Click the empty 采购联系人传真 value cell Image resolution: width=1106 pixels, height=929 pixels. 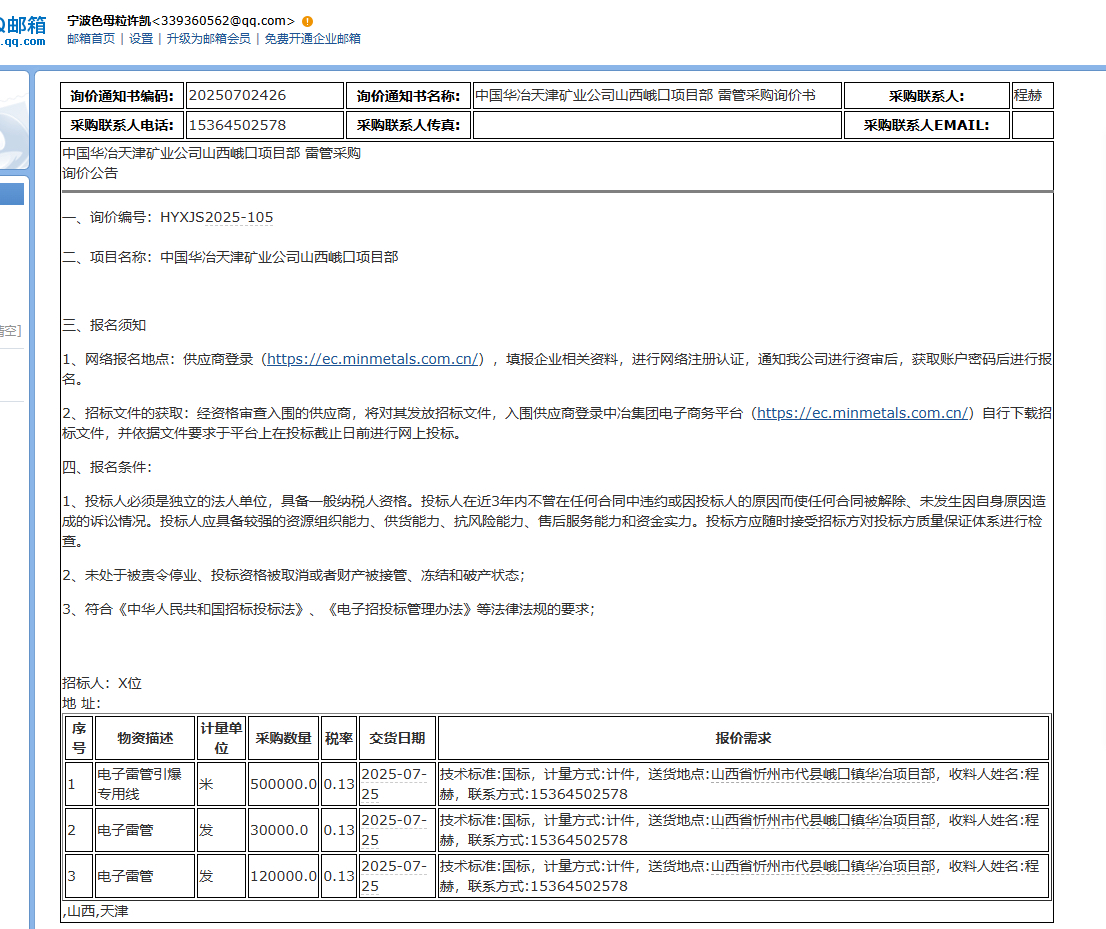[x=657, y=126]
